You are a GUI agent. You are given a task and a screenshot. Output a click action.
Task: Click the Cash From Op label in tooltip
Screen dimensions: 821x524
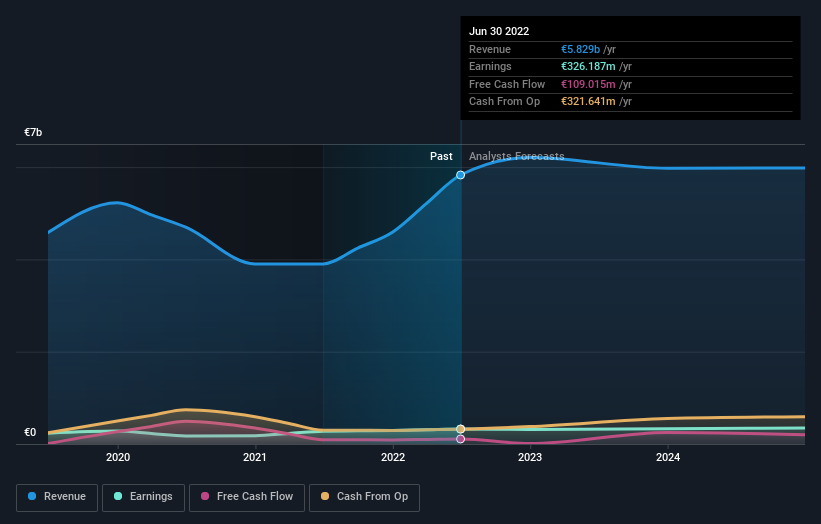[x=504, y=102]
